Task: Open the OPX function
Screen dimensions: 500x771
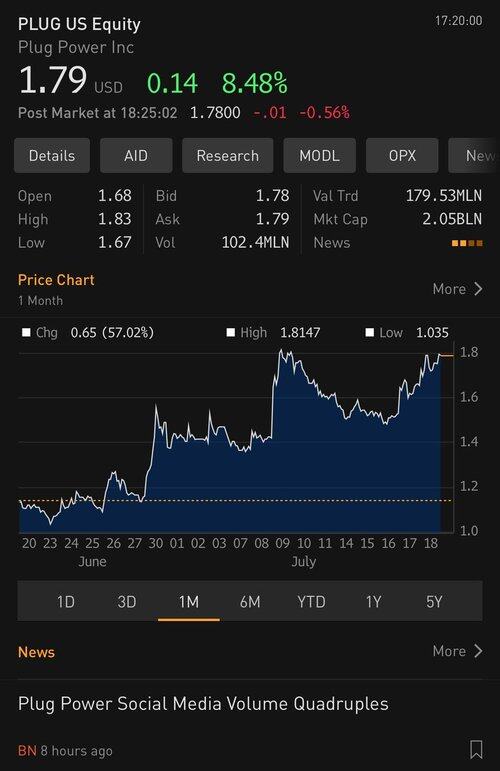Action: 402,155
